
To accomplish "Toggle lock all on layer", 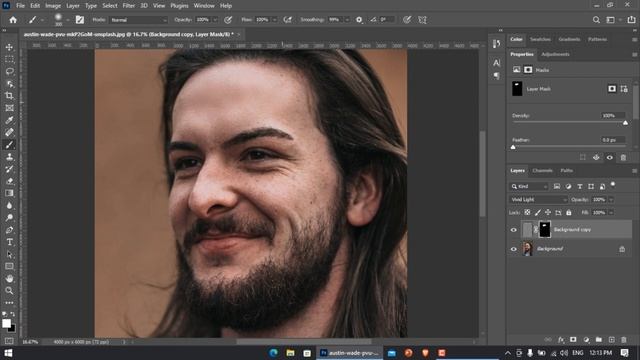I will pyautogui.click(x=569, y=212).
